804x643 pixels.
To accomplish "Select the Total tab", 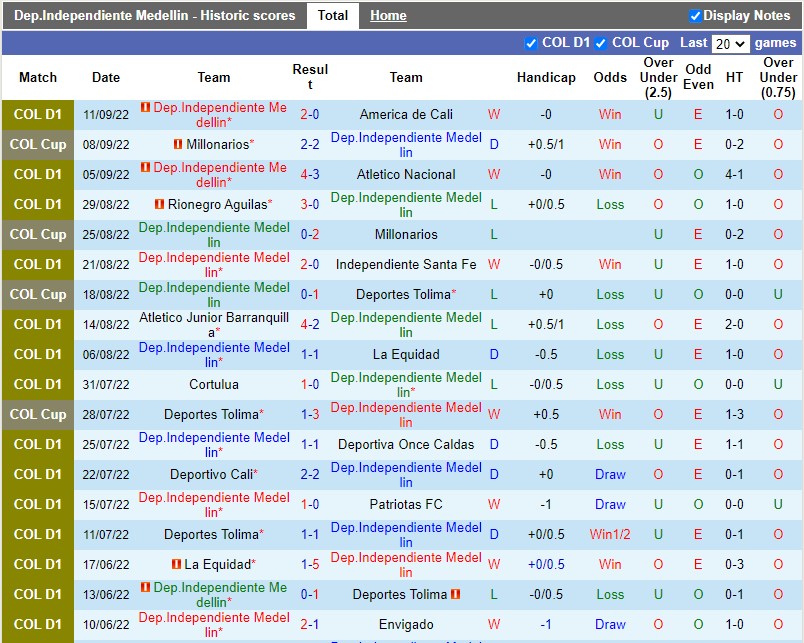I will coord(333,16).
